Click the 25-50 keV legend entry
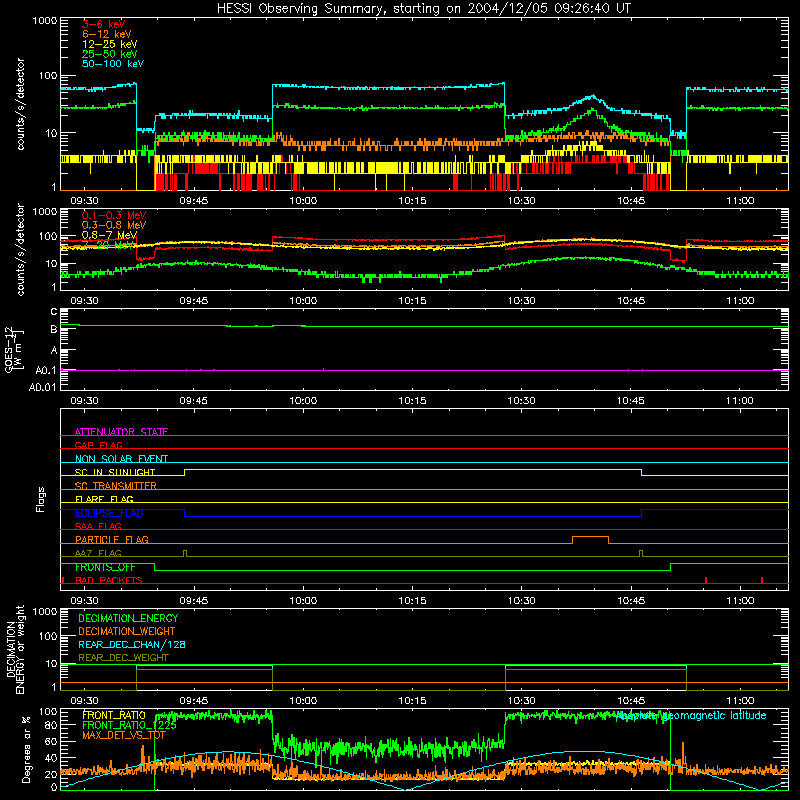Viewport: 800px width, 800px height. pyautogui.click(x=110, y=54)
